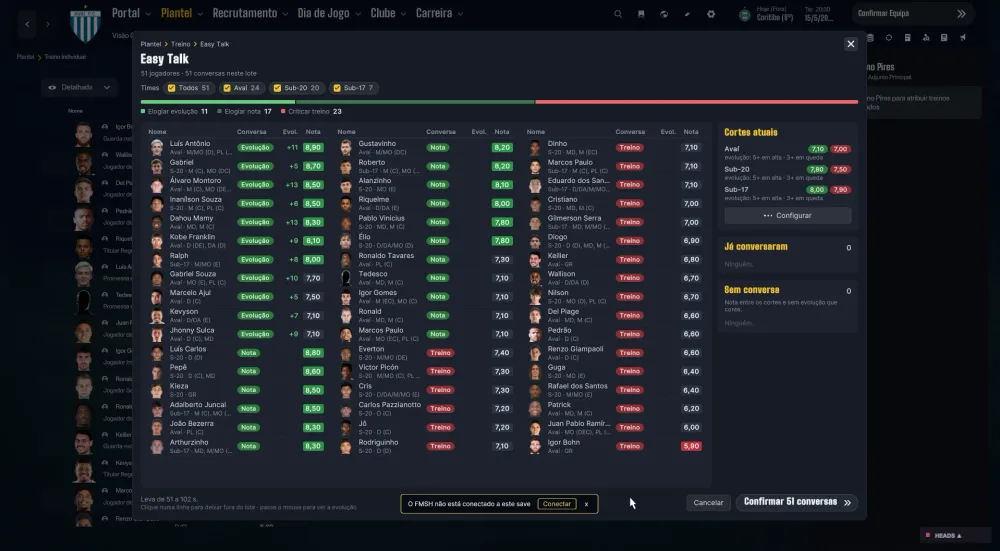Click the Avaí 7,10 green cutoff badge
1000x551 pixels.
(x=818, y=149)
